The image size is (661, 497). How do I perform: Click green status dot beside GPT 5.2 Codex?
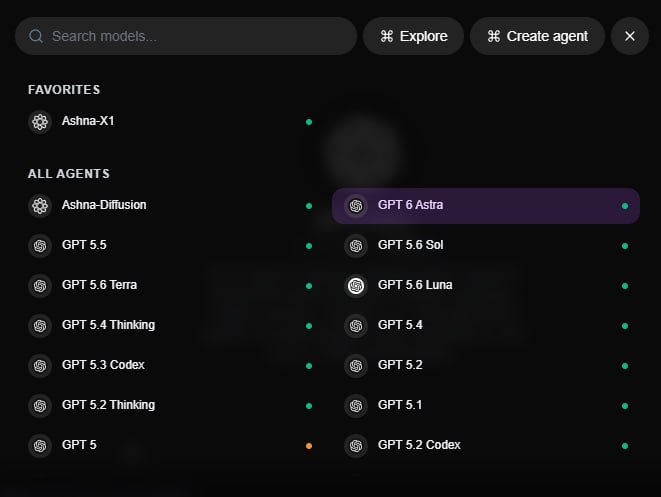click(x=625, y=446)
